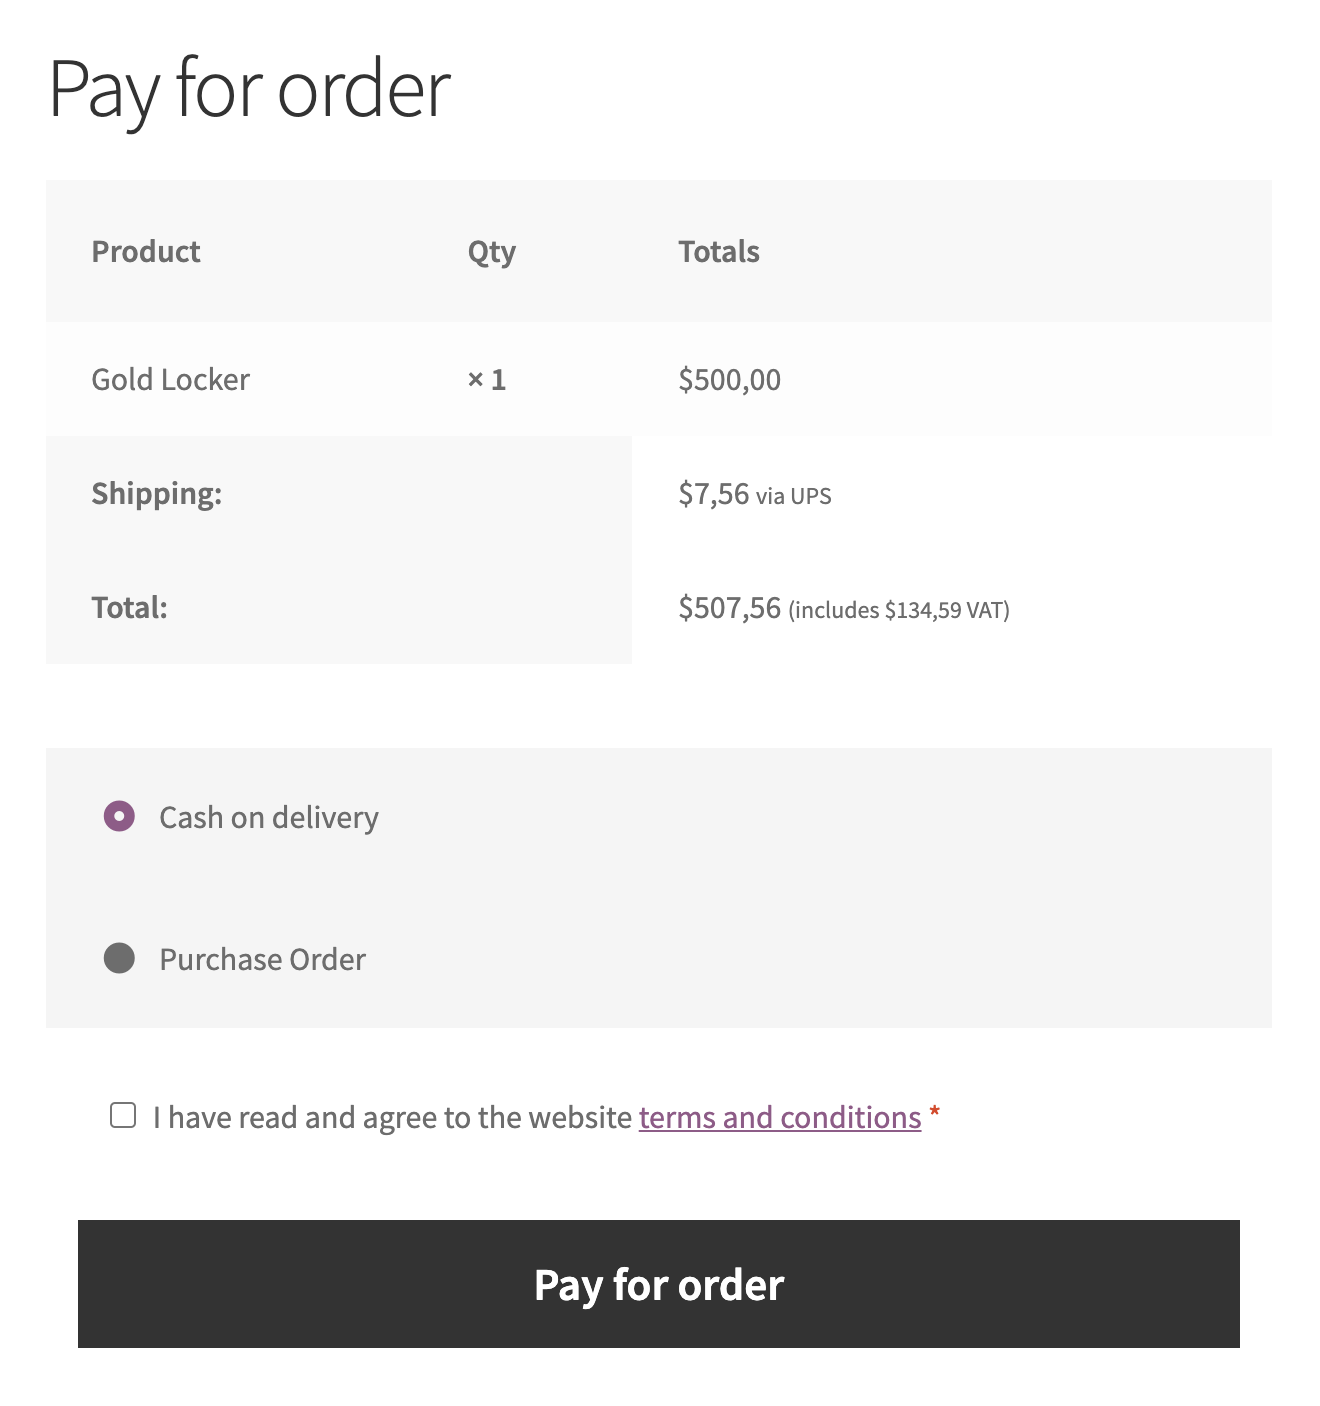1320x1406 pixels.
Task: Click the Qty column header
Action: pyautogui.click(x=491, y=252)
